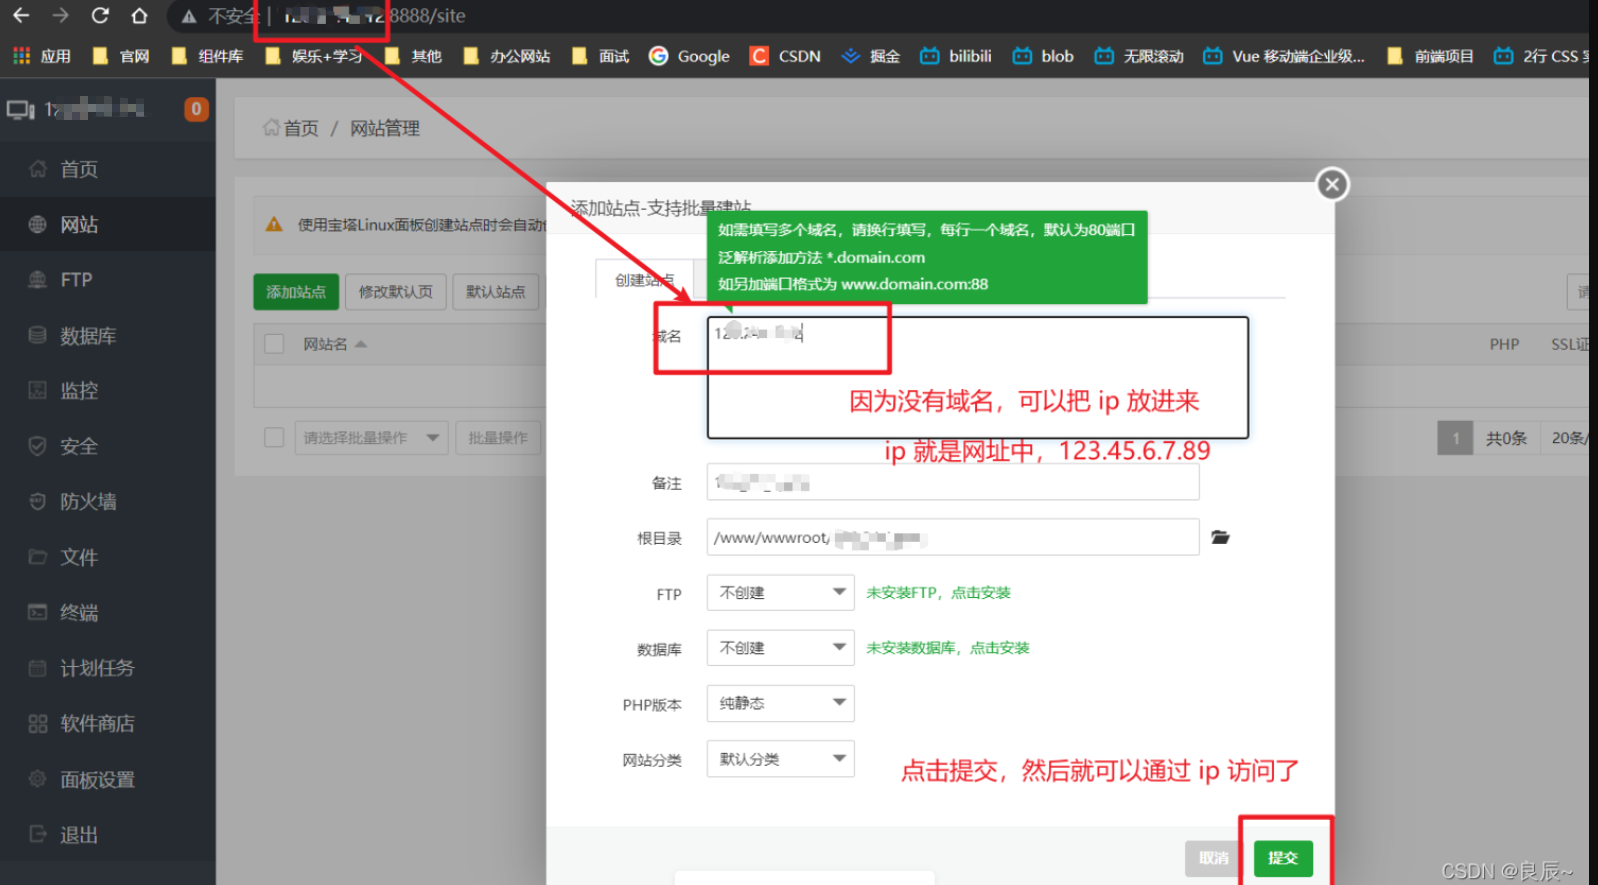Sort by 网站名 column arrow

(x=361, y=344)
